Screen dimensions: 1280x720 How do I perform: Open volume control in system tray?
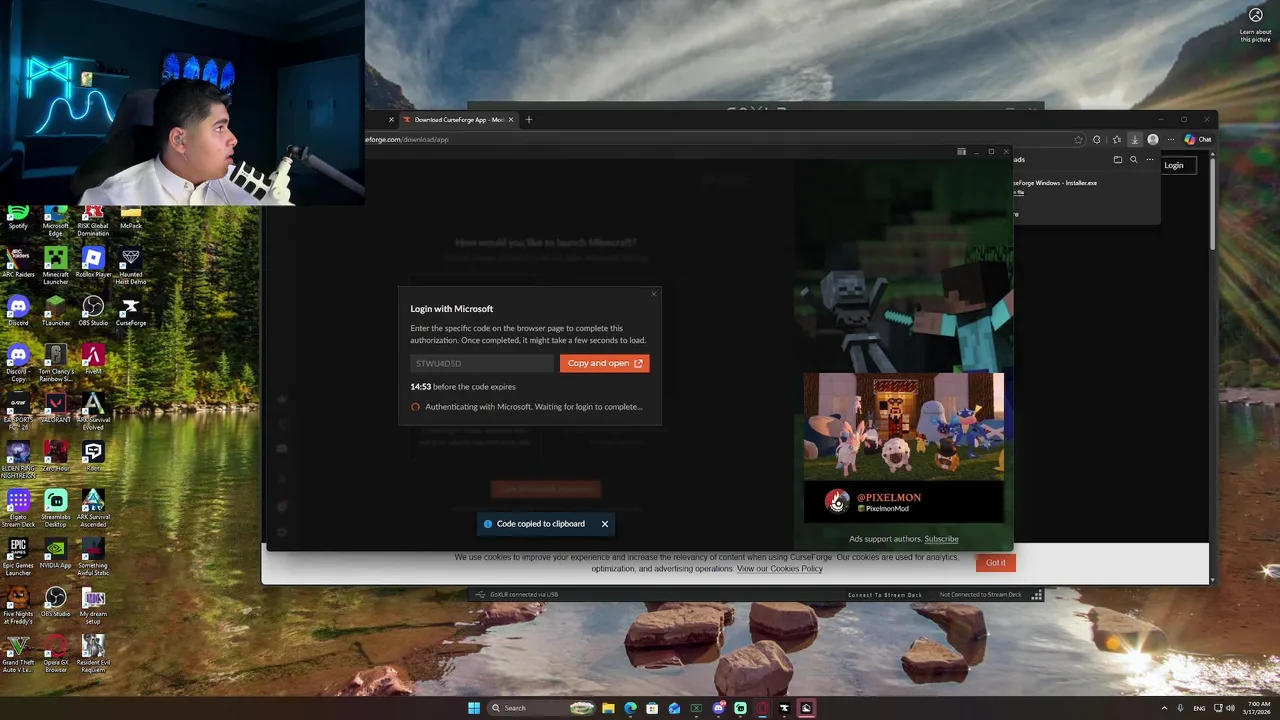(x=1229, y=708)
